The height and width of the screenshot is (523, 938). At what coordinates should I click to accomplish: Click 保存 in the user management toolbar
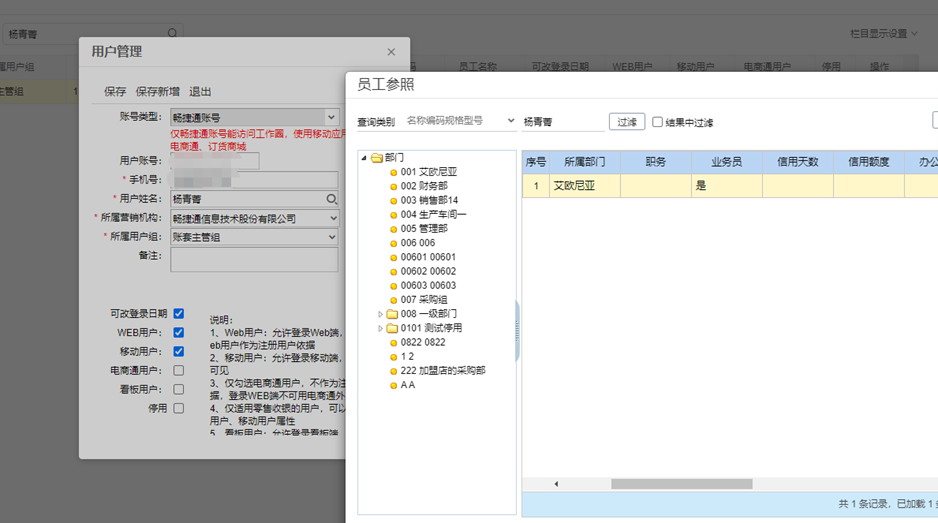(115, 91)
